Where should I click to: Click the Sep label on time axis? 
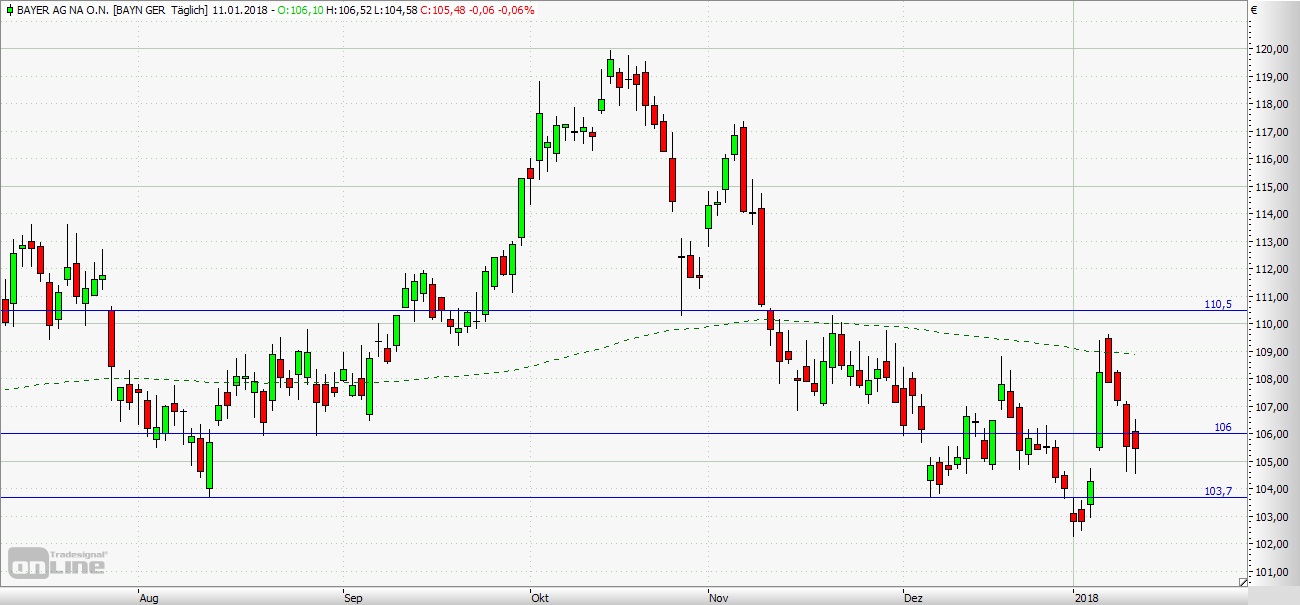(353, 597)
